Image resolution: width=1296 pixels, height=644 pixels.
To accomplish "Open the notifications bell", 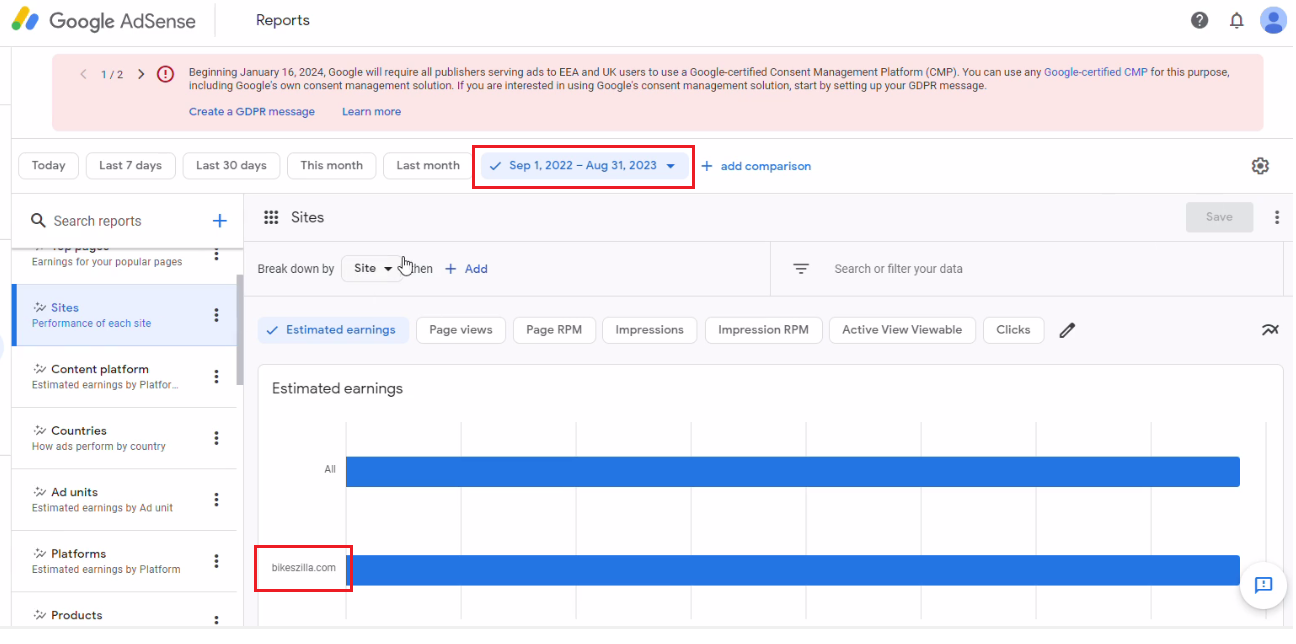I will pyautogui.click(x=1237, y=20).
